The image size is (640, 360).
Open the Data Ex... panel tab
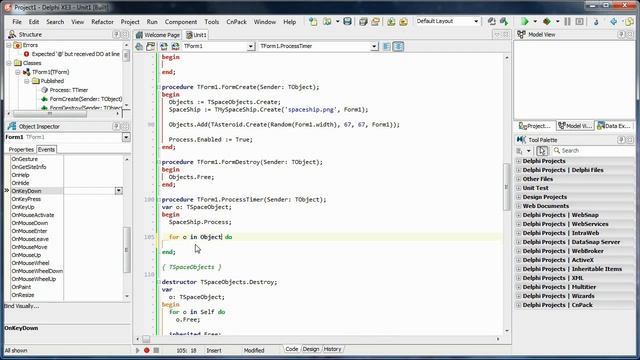pos(614,126)
